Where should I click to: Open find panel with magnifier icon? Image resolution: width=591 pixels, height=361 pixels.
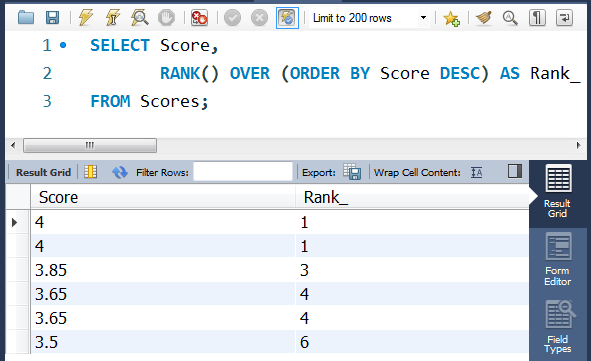[510, 18]
